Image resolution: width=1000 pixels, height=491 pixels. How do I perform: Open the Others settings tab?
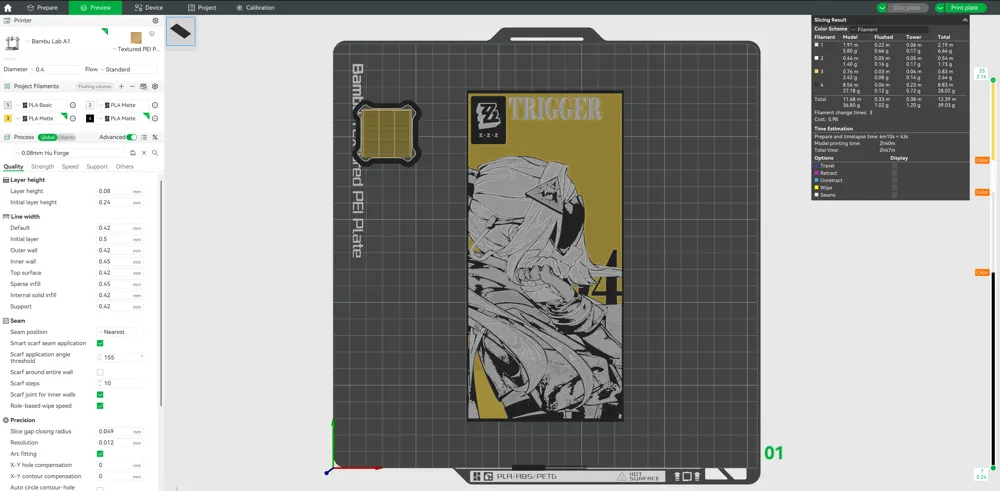[125, 166]
